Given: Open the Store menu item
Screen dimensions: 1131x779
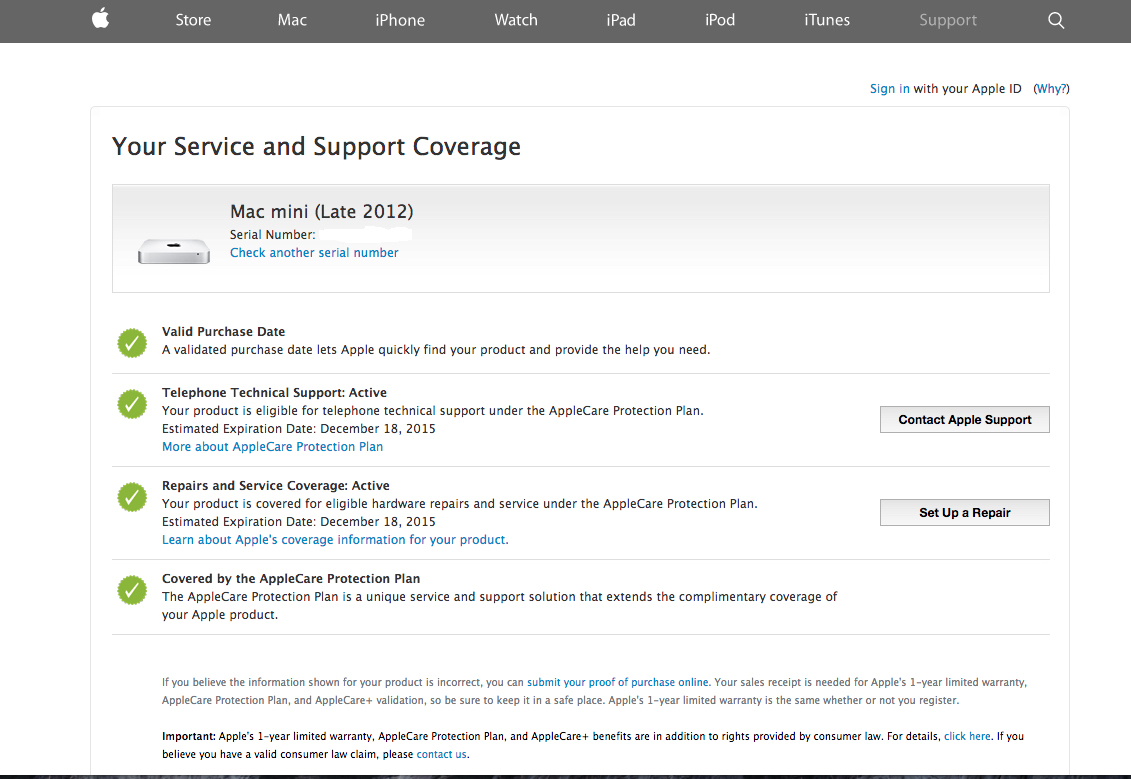Looking at the screenshot, I should click(193, 20).
